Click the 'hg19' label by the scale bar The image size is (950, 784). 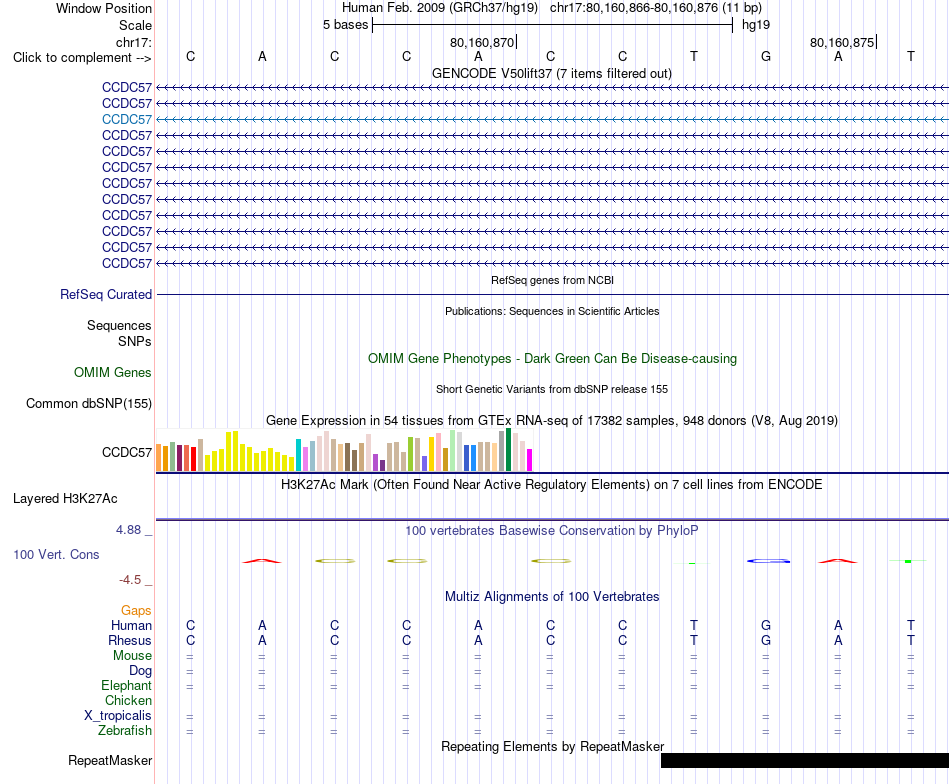point(756,25)
